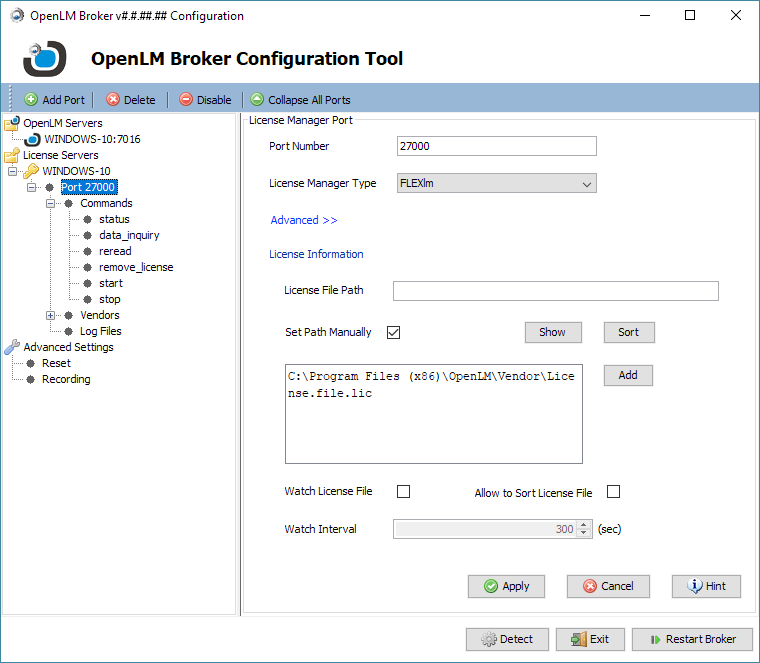This screenshot has width=760, height=663.
Task: Click the WINDOWS-10 license server key icon
Action: [x=31, y=171]
